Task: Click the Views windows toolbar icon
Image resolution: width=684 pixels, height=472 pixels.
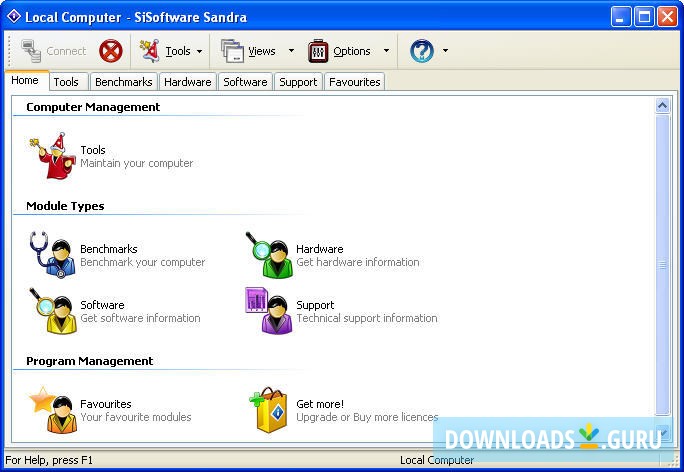Action: point(232,51)
